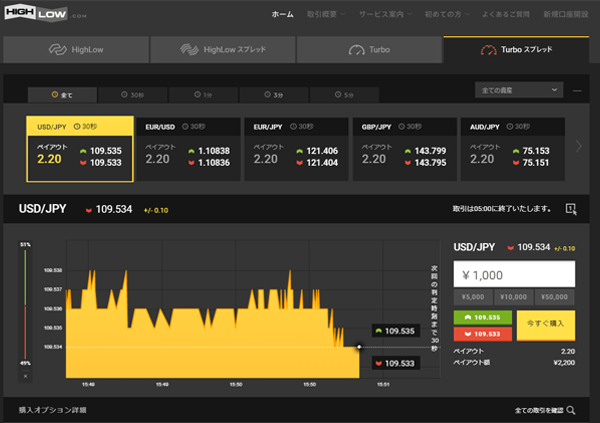Open 新規口座開設 link
Viewport: 600px width, 423px height.
pyautogui.click(x=566, y=15)
